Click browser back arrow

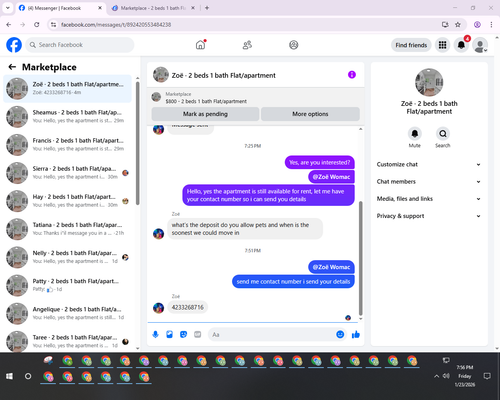click(x=9, y=25)
